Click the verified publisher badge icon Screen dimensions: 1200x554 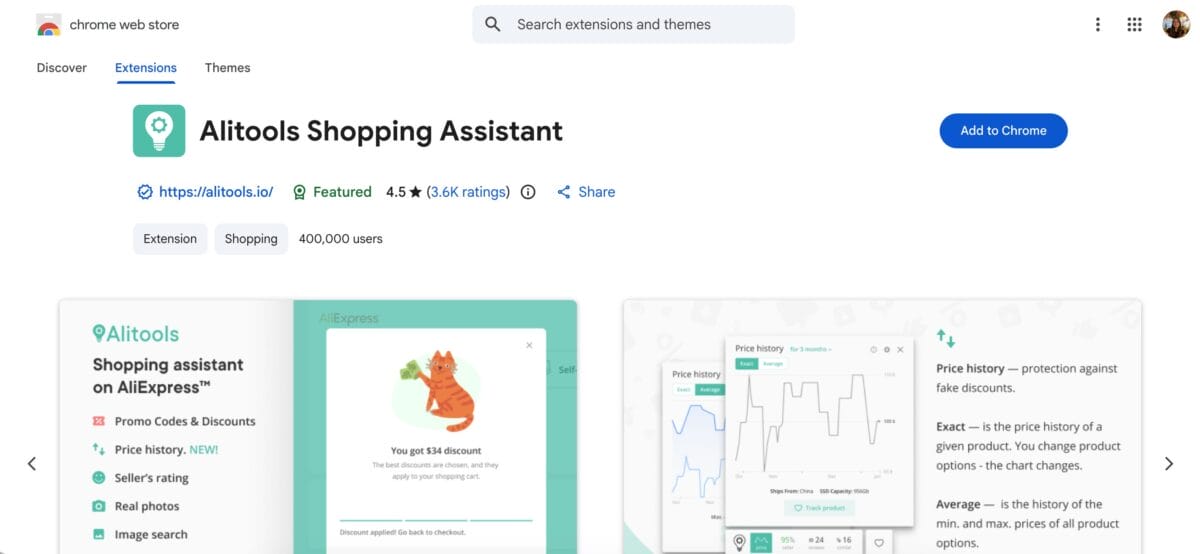[145, 192]
